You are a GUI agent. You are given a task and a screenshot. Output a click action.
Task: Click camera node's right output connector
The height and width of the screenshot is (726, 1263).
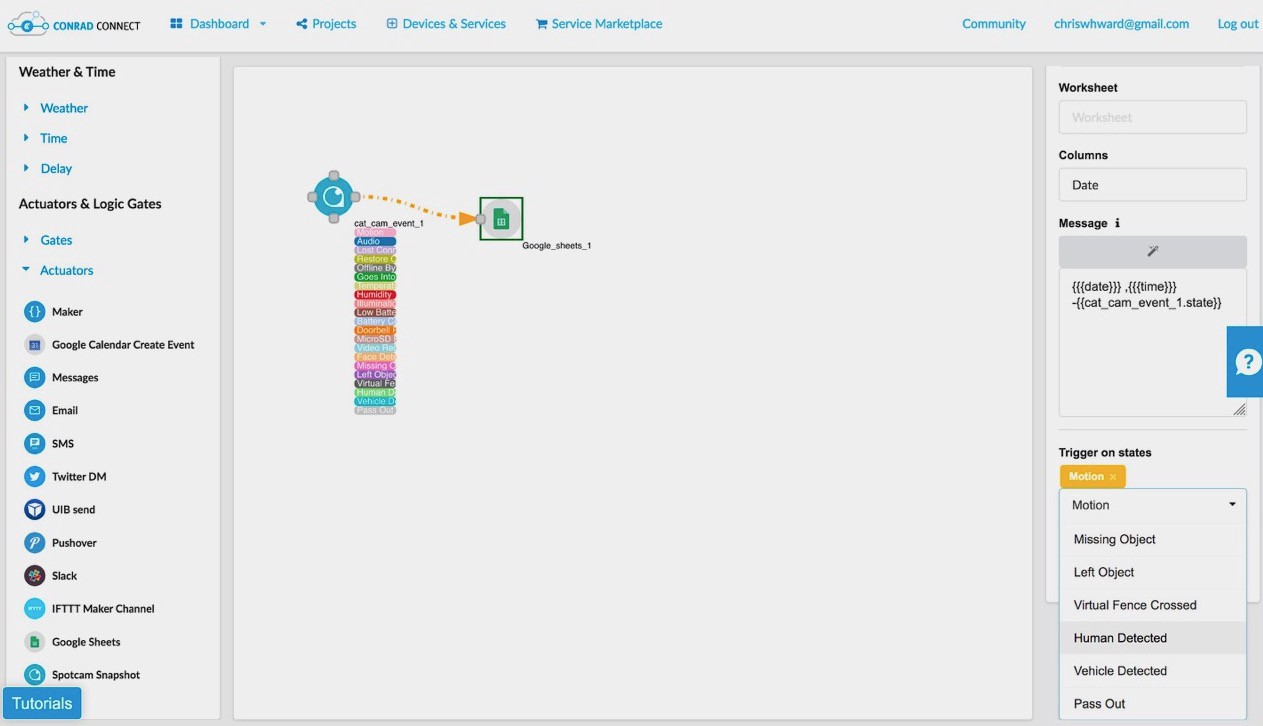pyautogui.click(x=355, y=197)
